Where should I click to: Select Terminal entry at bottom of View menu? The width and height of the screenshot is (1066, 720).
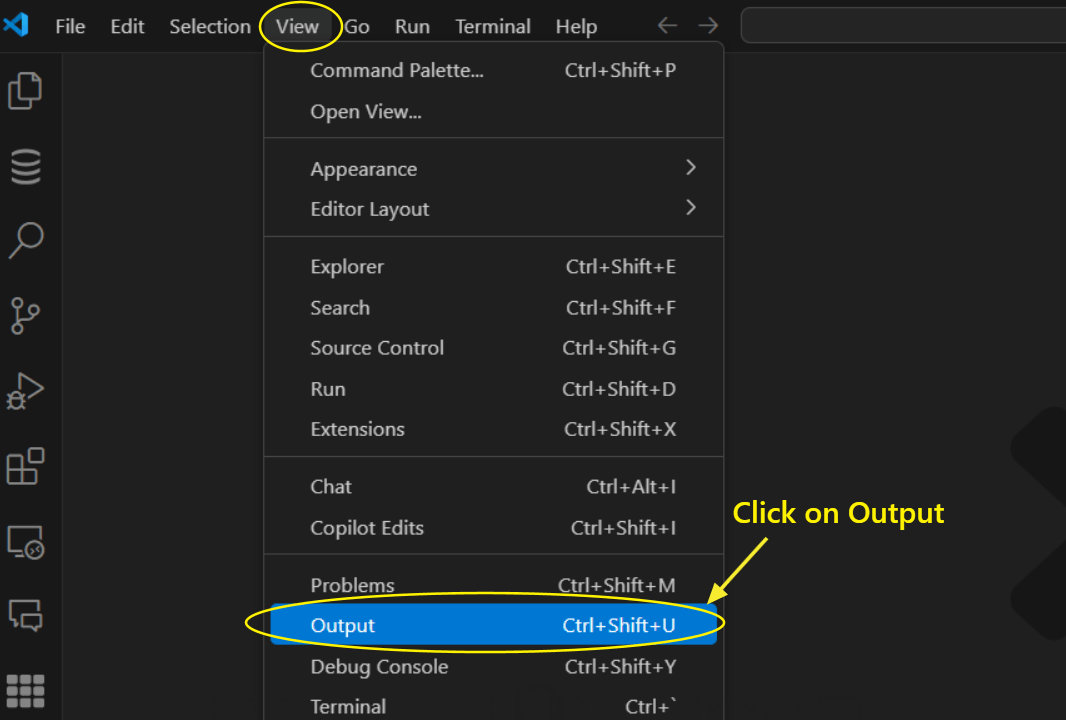coord(494,706)
